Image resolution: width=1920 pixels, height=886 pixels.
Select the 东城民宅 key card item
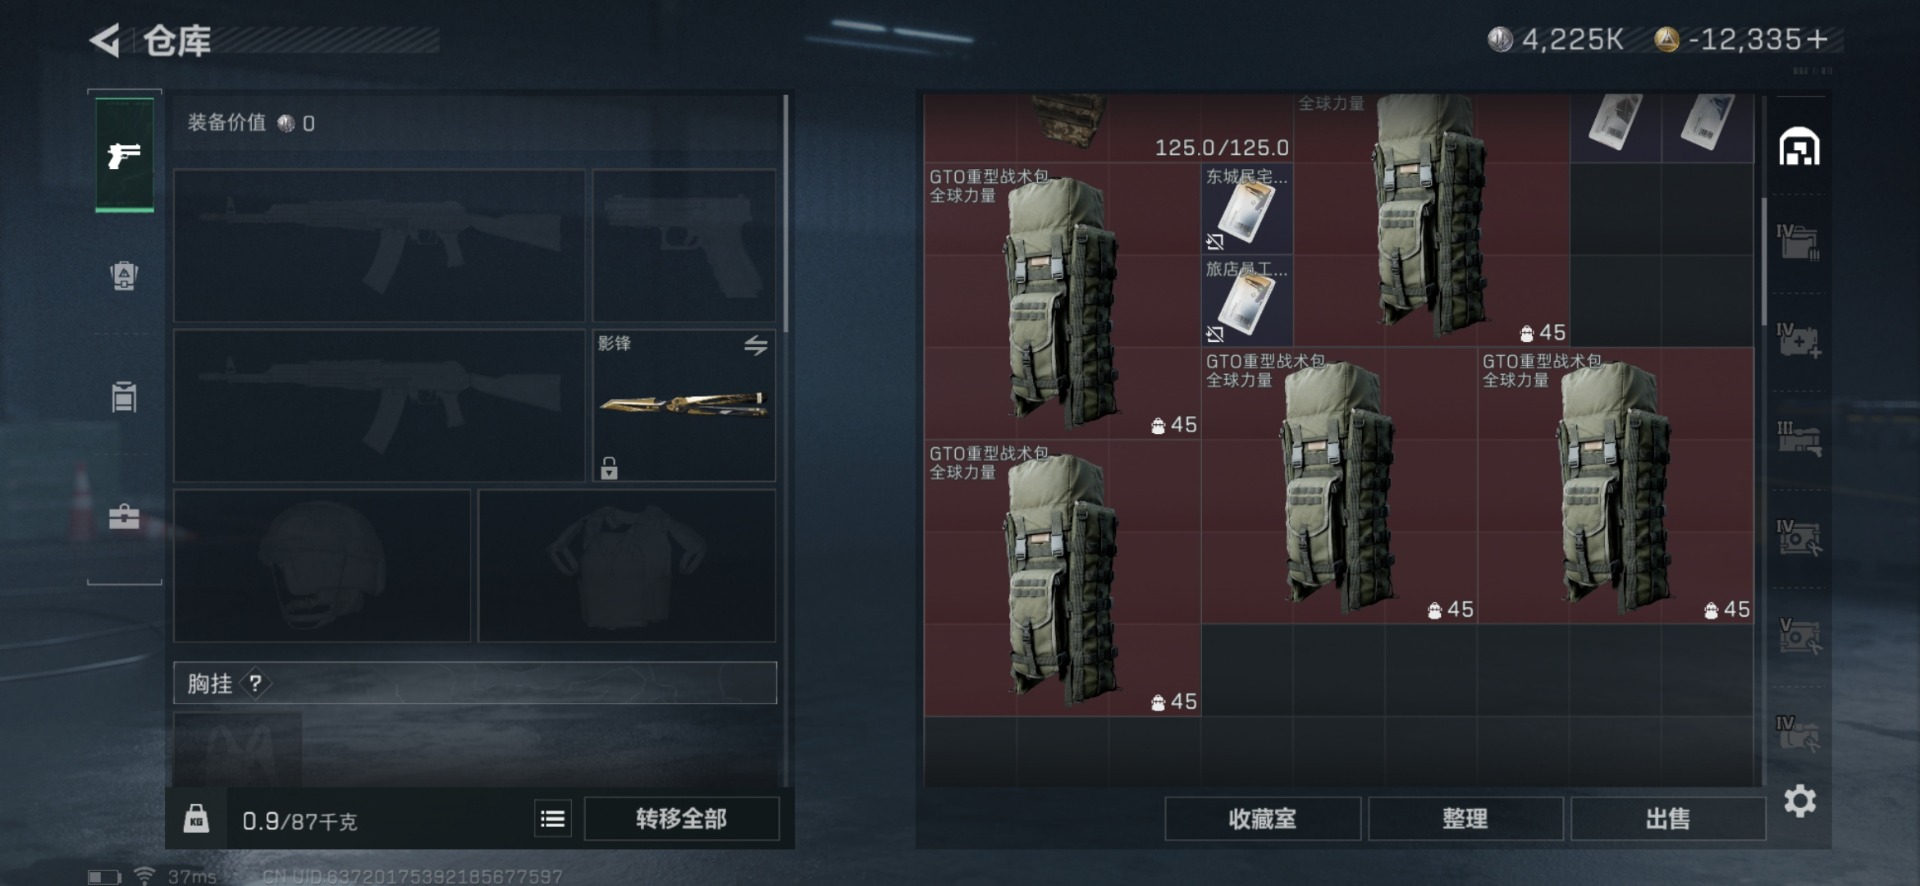point(1247,208)
